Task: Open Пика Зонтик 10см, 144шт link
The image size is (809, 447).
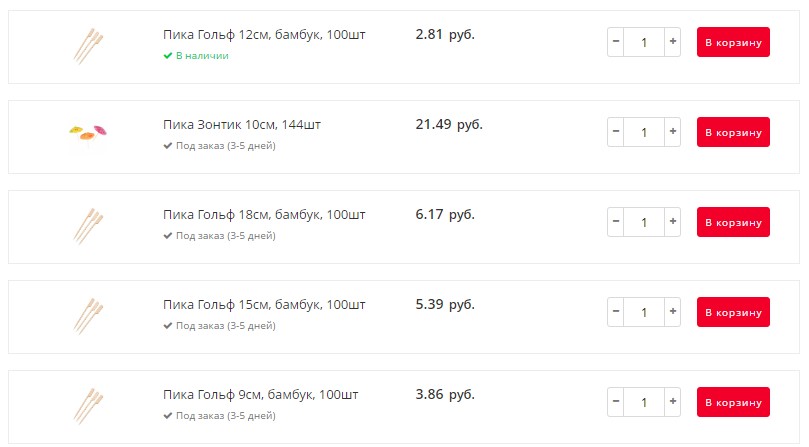Action: (x=242, y=124)
